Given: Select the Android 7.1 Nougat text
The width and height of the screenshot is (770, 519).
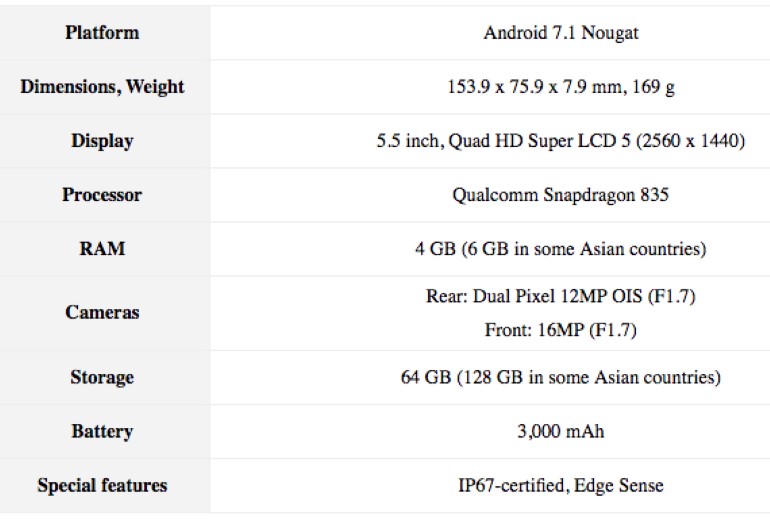Looking at the screenshot, I should pyautogui.click(x=560, y=33).
